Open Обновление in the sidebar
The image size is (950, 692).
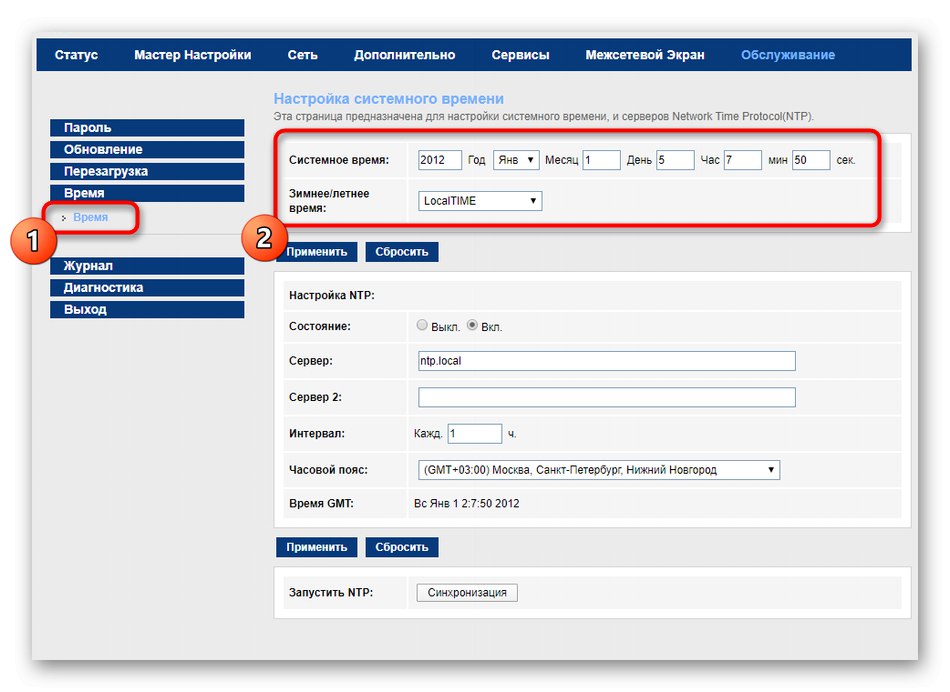click(147, 149)
